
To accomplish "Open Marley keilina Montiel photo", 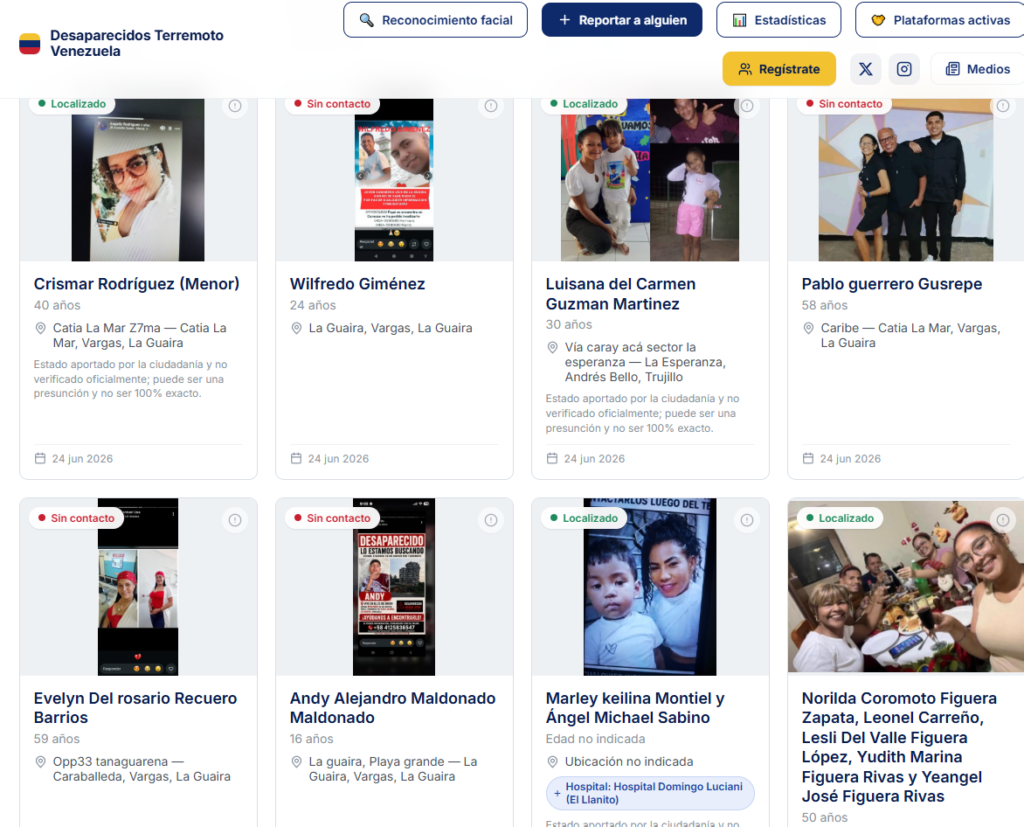I will (650, 587).
